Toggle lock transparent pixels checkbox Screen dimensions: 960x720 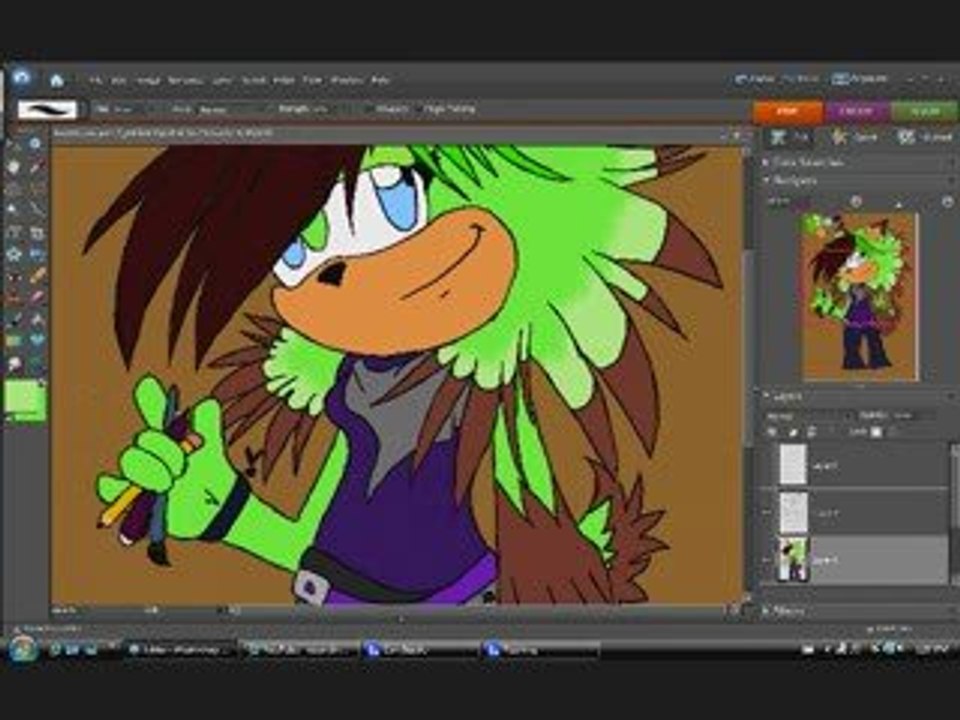pos(877,432)
